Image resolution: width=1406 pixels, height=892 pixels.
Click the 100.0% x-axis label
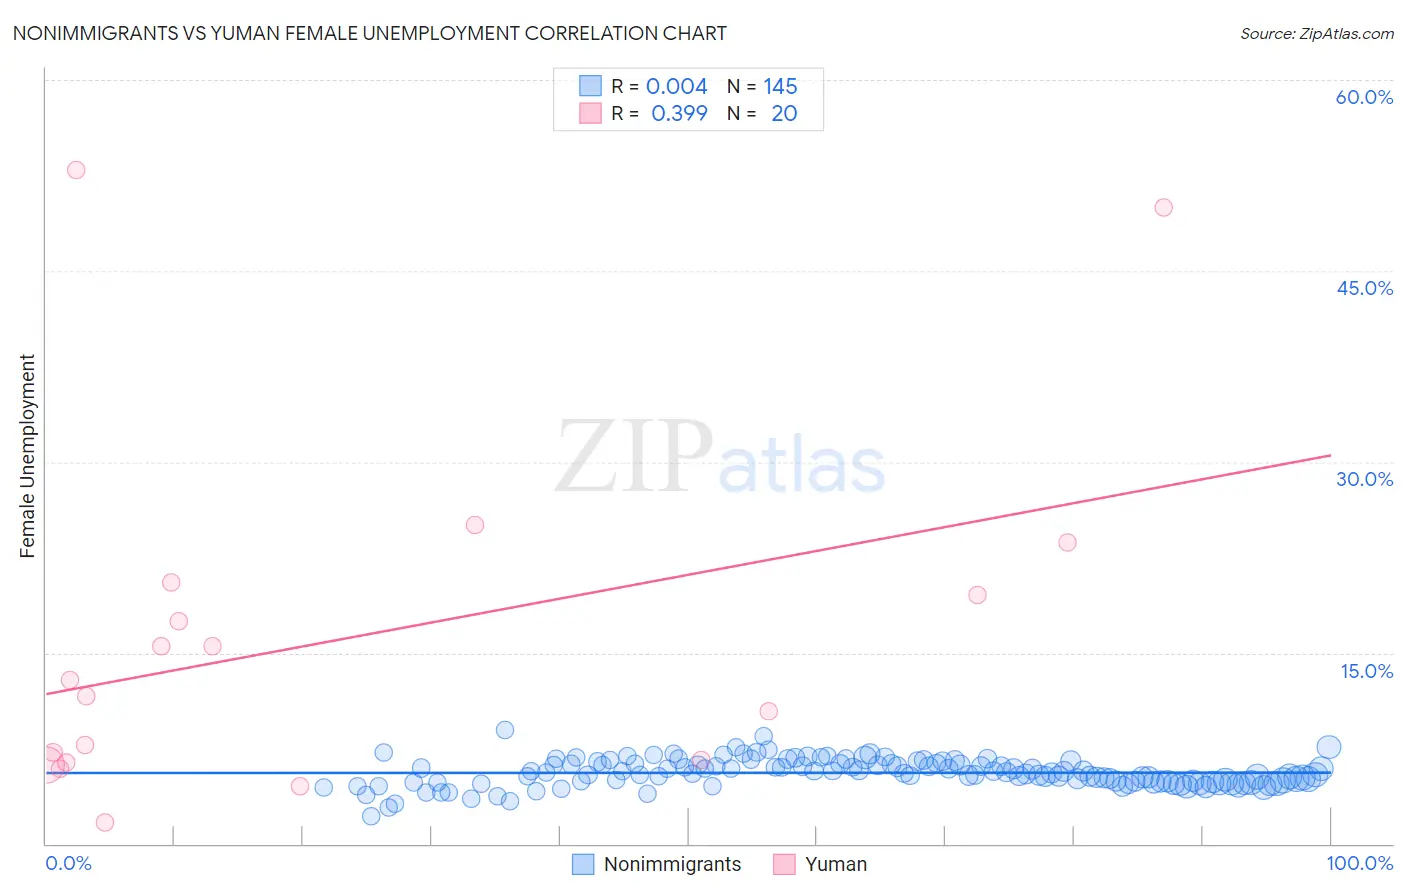click(x=1359, y=863)
